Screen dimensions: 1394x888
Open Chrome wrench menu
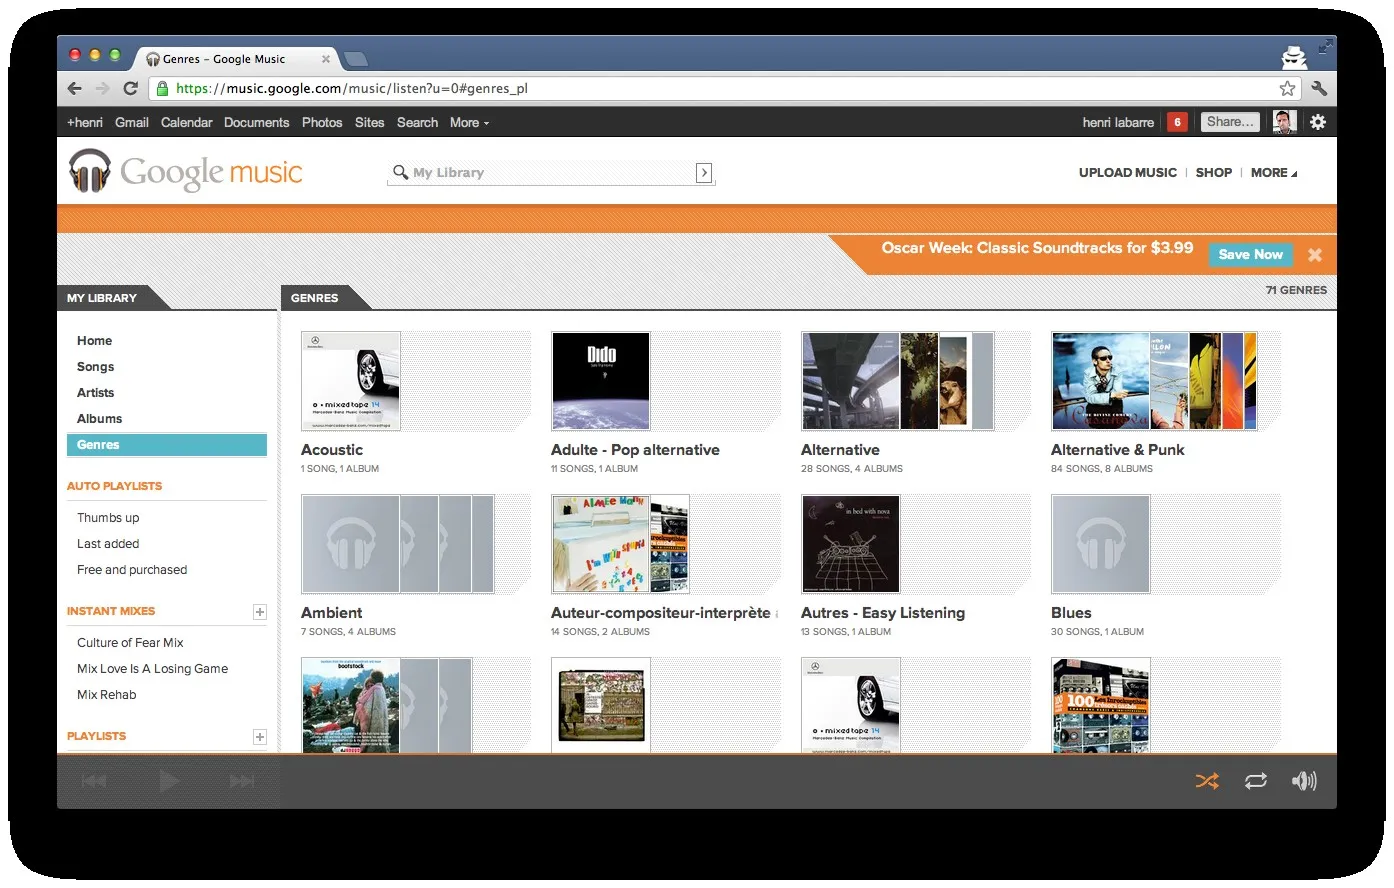point(1319,88)
